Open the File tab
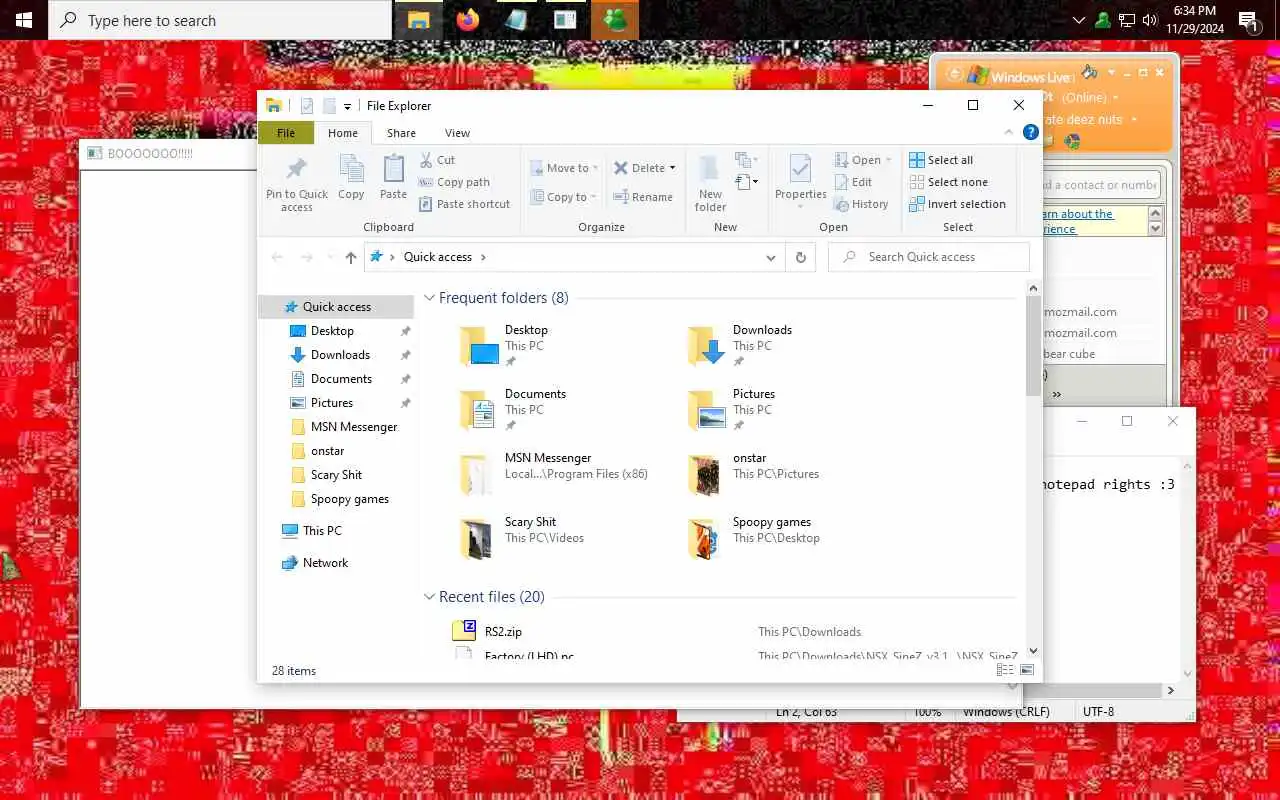 pyautogui.click(x=286, y=133)
